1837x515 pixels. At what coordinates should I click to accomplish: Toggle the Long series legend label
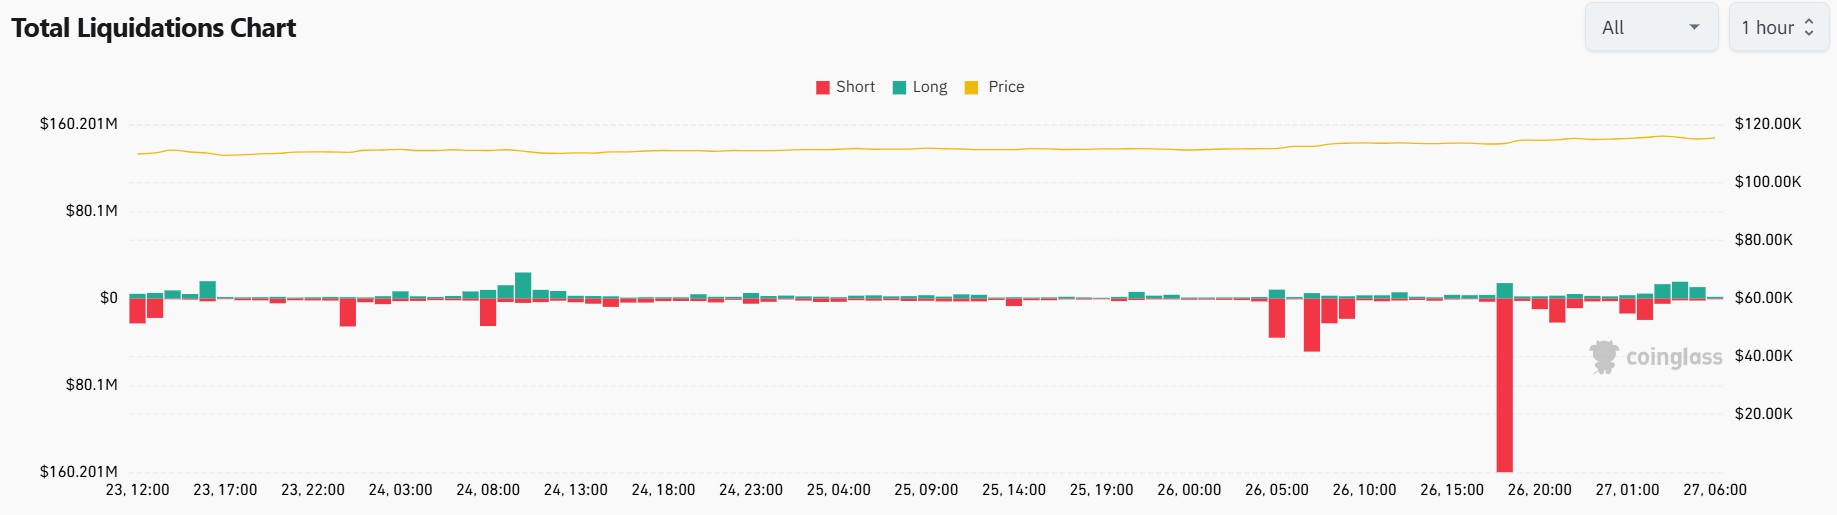tap(930, 87)
